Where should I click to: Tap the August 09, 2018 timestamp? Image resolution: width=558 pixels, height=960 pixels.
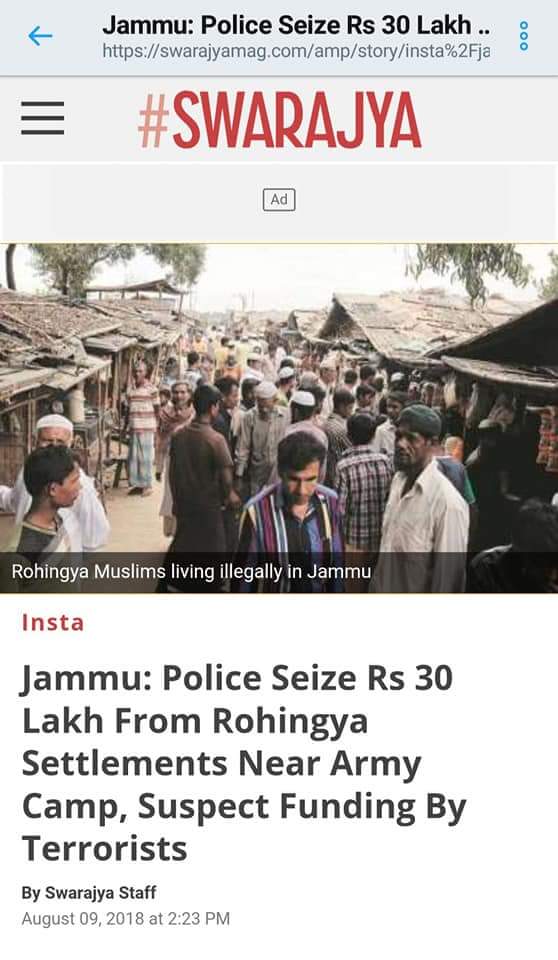tap(126, 919)
